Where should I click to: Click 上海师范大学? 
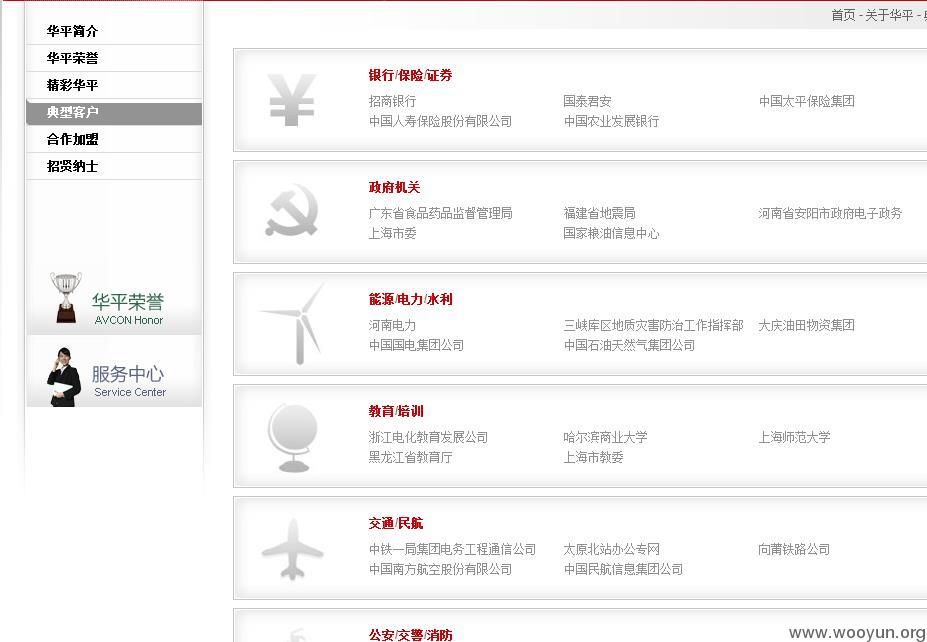point(795,437)
